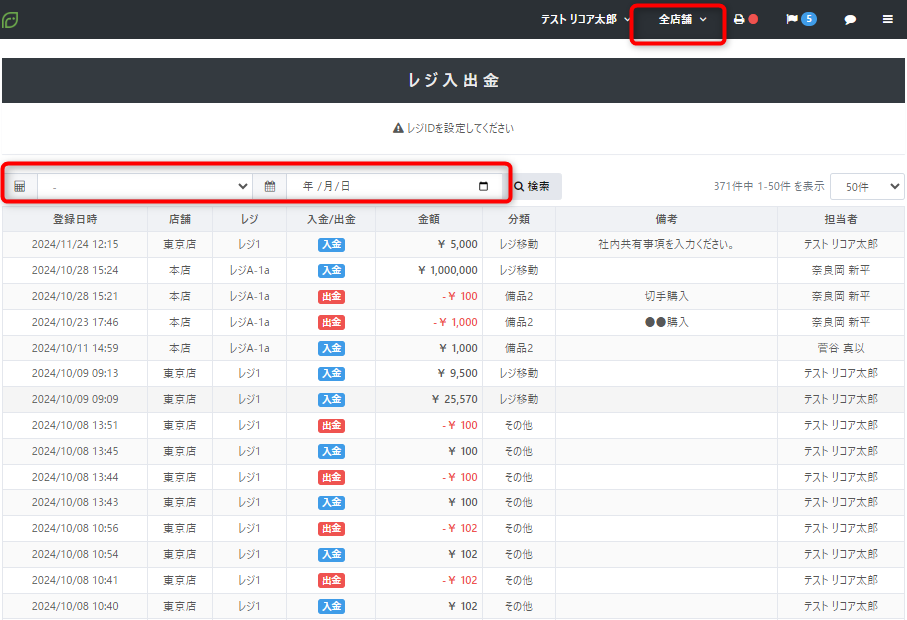Click the 東京店 cell in 2024/11/24 row
Viewport: 907px width, 620px height.
[180, 244]
